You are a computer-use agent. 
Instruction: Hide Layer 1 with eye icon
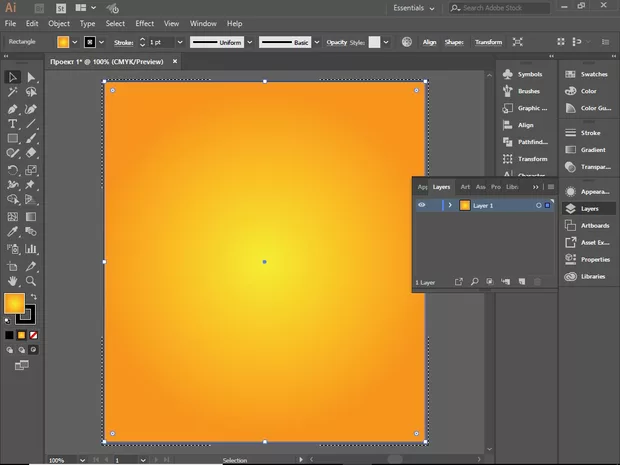421,205
